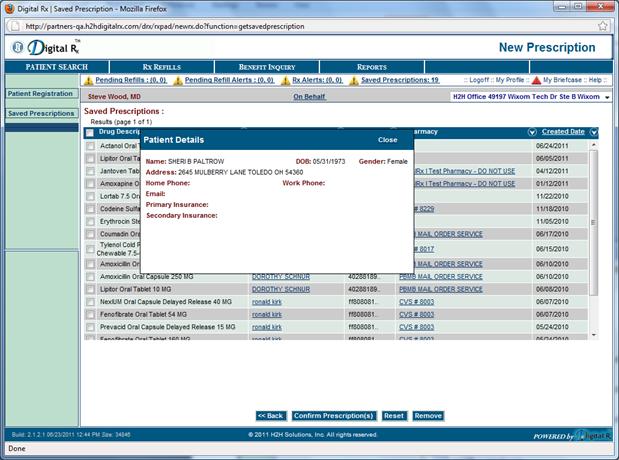
Task: Select the Nexium Oral Capsule row checkbox
Action: coord(90,301)
